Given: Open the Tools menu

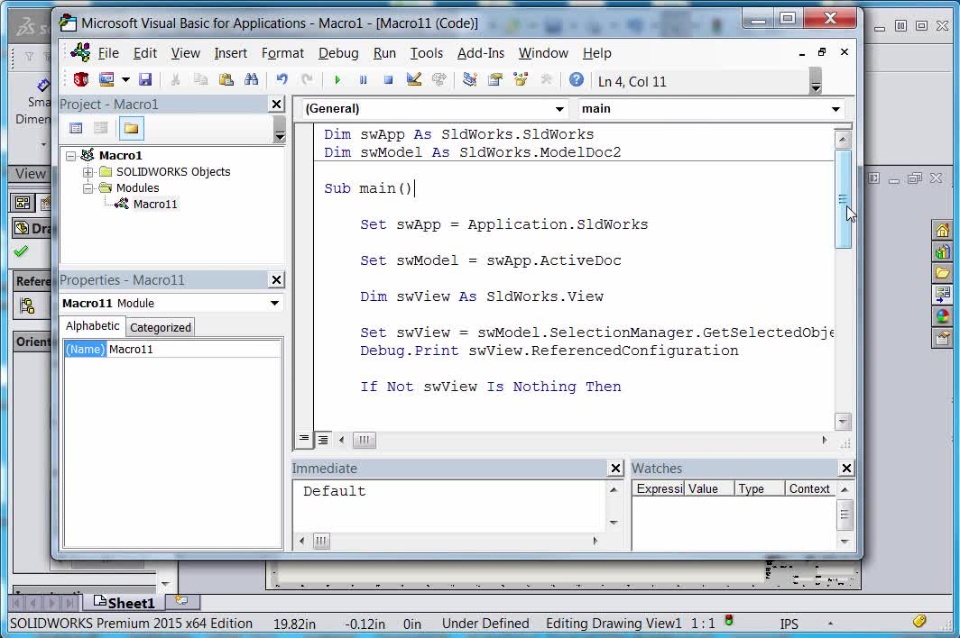Looking at the screenshot, I should [x=426, y=53].
